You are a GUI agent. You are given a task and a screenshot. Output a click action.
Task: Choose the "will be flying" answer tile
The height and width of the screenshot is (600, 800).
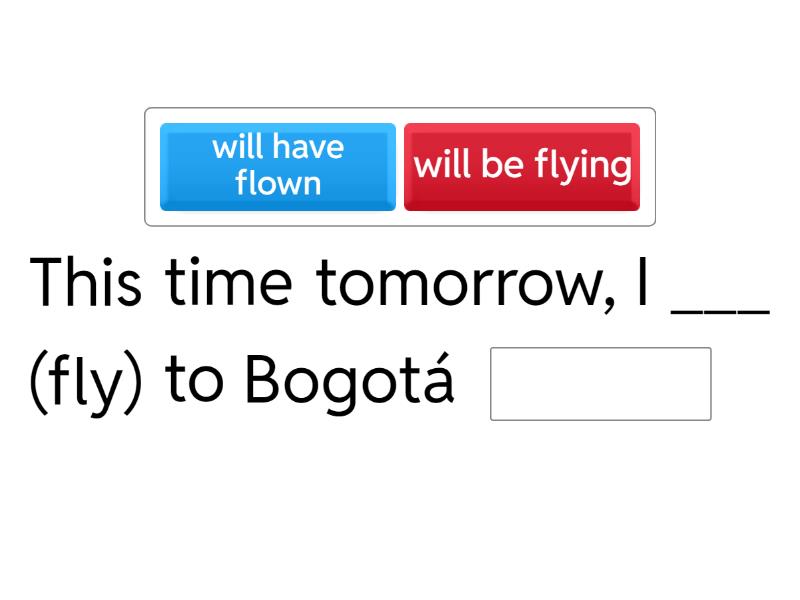522,166
